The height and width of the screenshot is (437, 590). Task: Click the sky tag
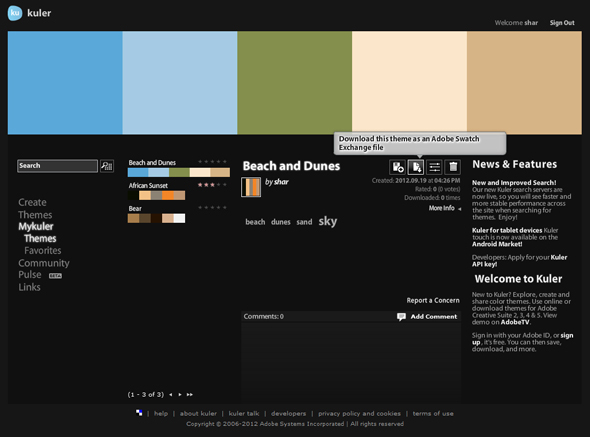coord(328,221)
